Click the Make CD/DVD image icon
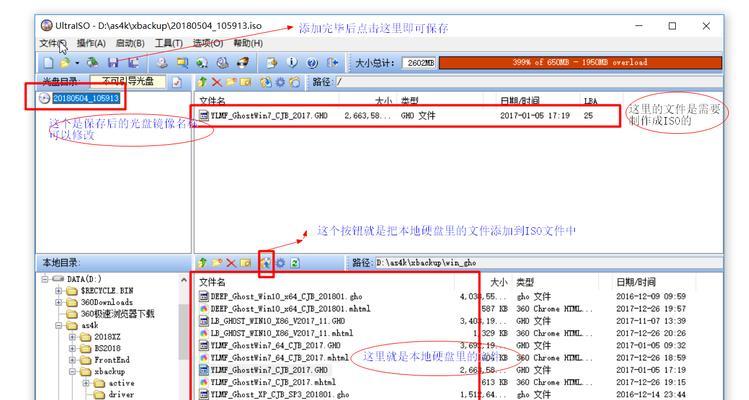 click(162, 63)
